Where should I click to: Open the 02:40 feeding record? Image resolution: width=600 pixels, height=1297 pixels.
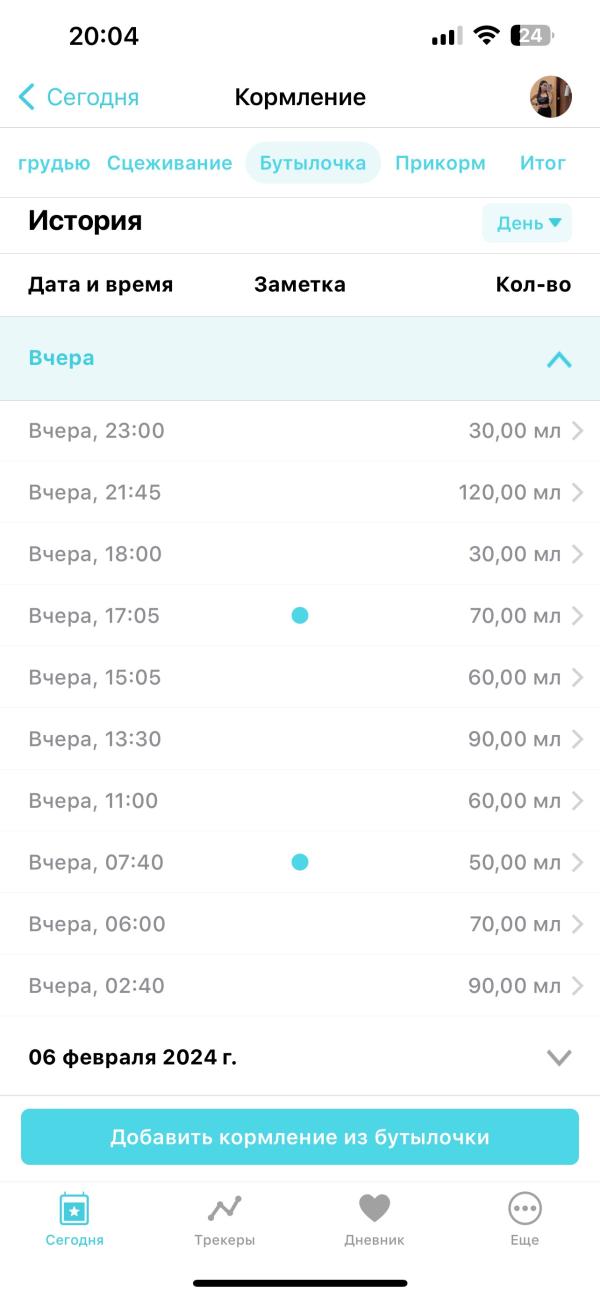click(300, 986)
